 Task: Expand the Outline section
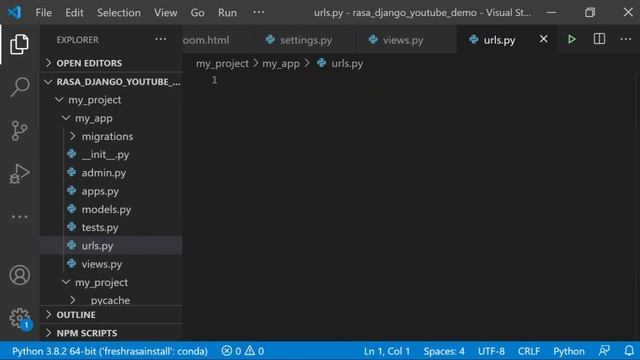pos(111,315)
